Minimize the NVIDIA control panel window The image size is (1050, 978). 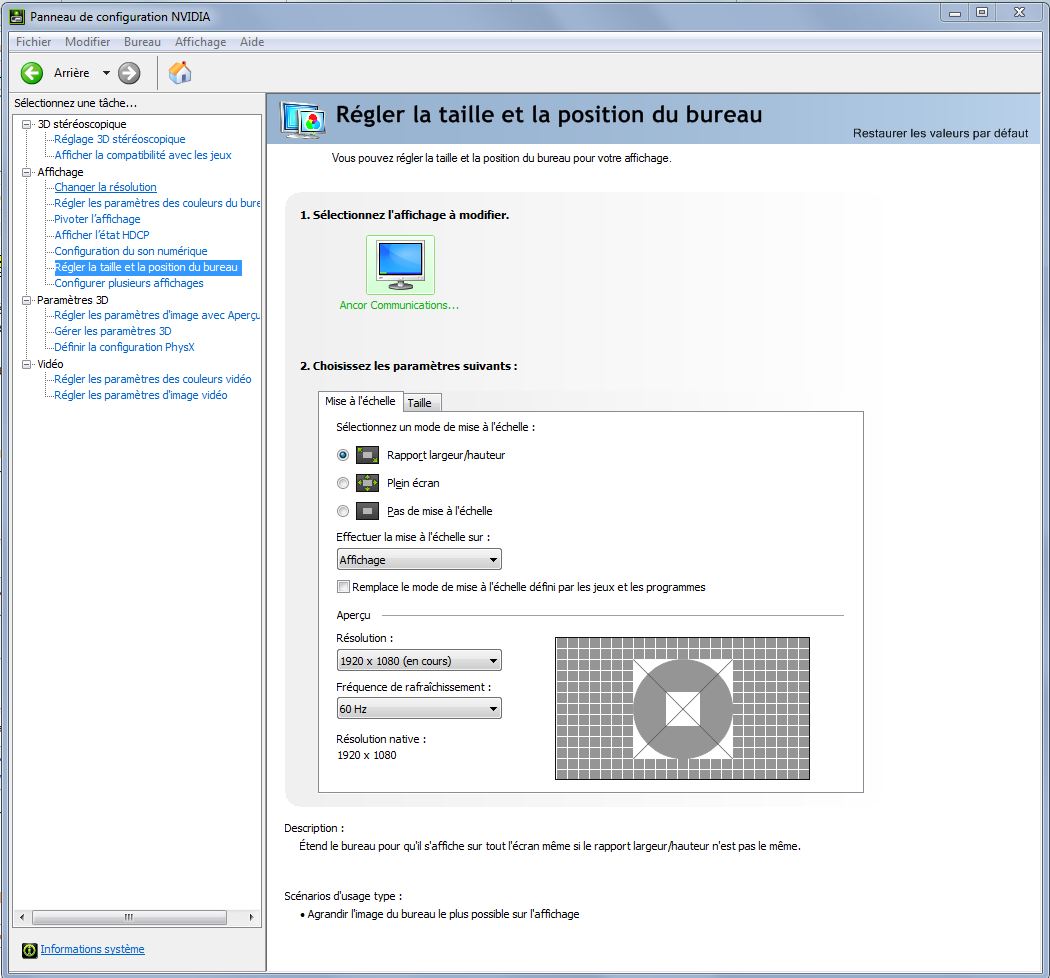click(955, 12)
